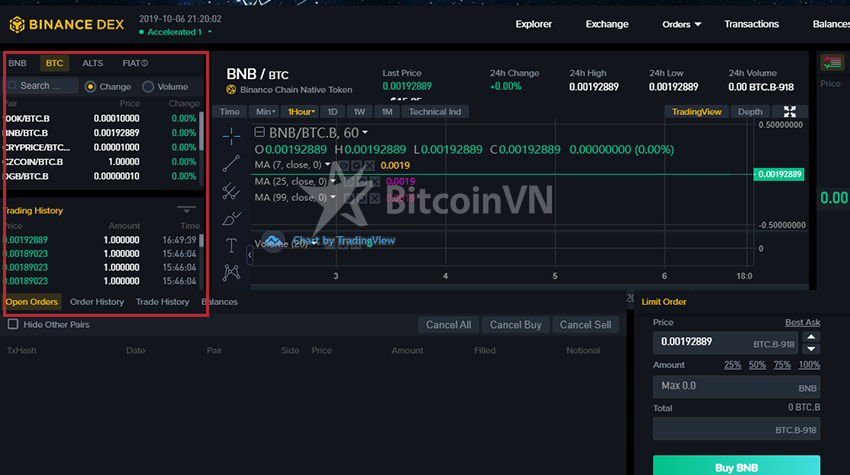Click the Binance DEX logo
Screen dimensions: 850x475
point(66,24)
